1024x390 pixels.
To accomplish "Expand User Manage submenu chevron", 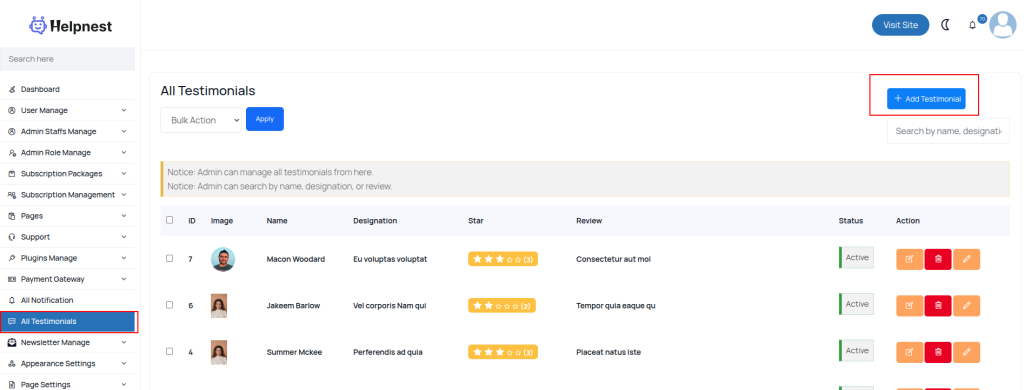I will coord(124,110).
